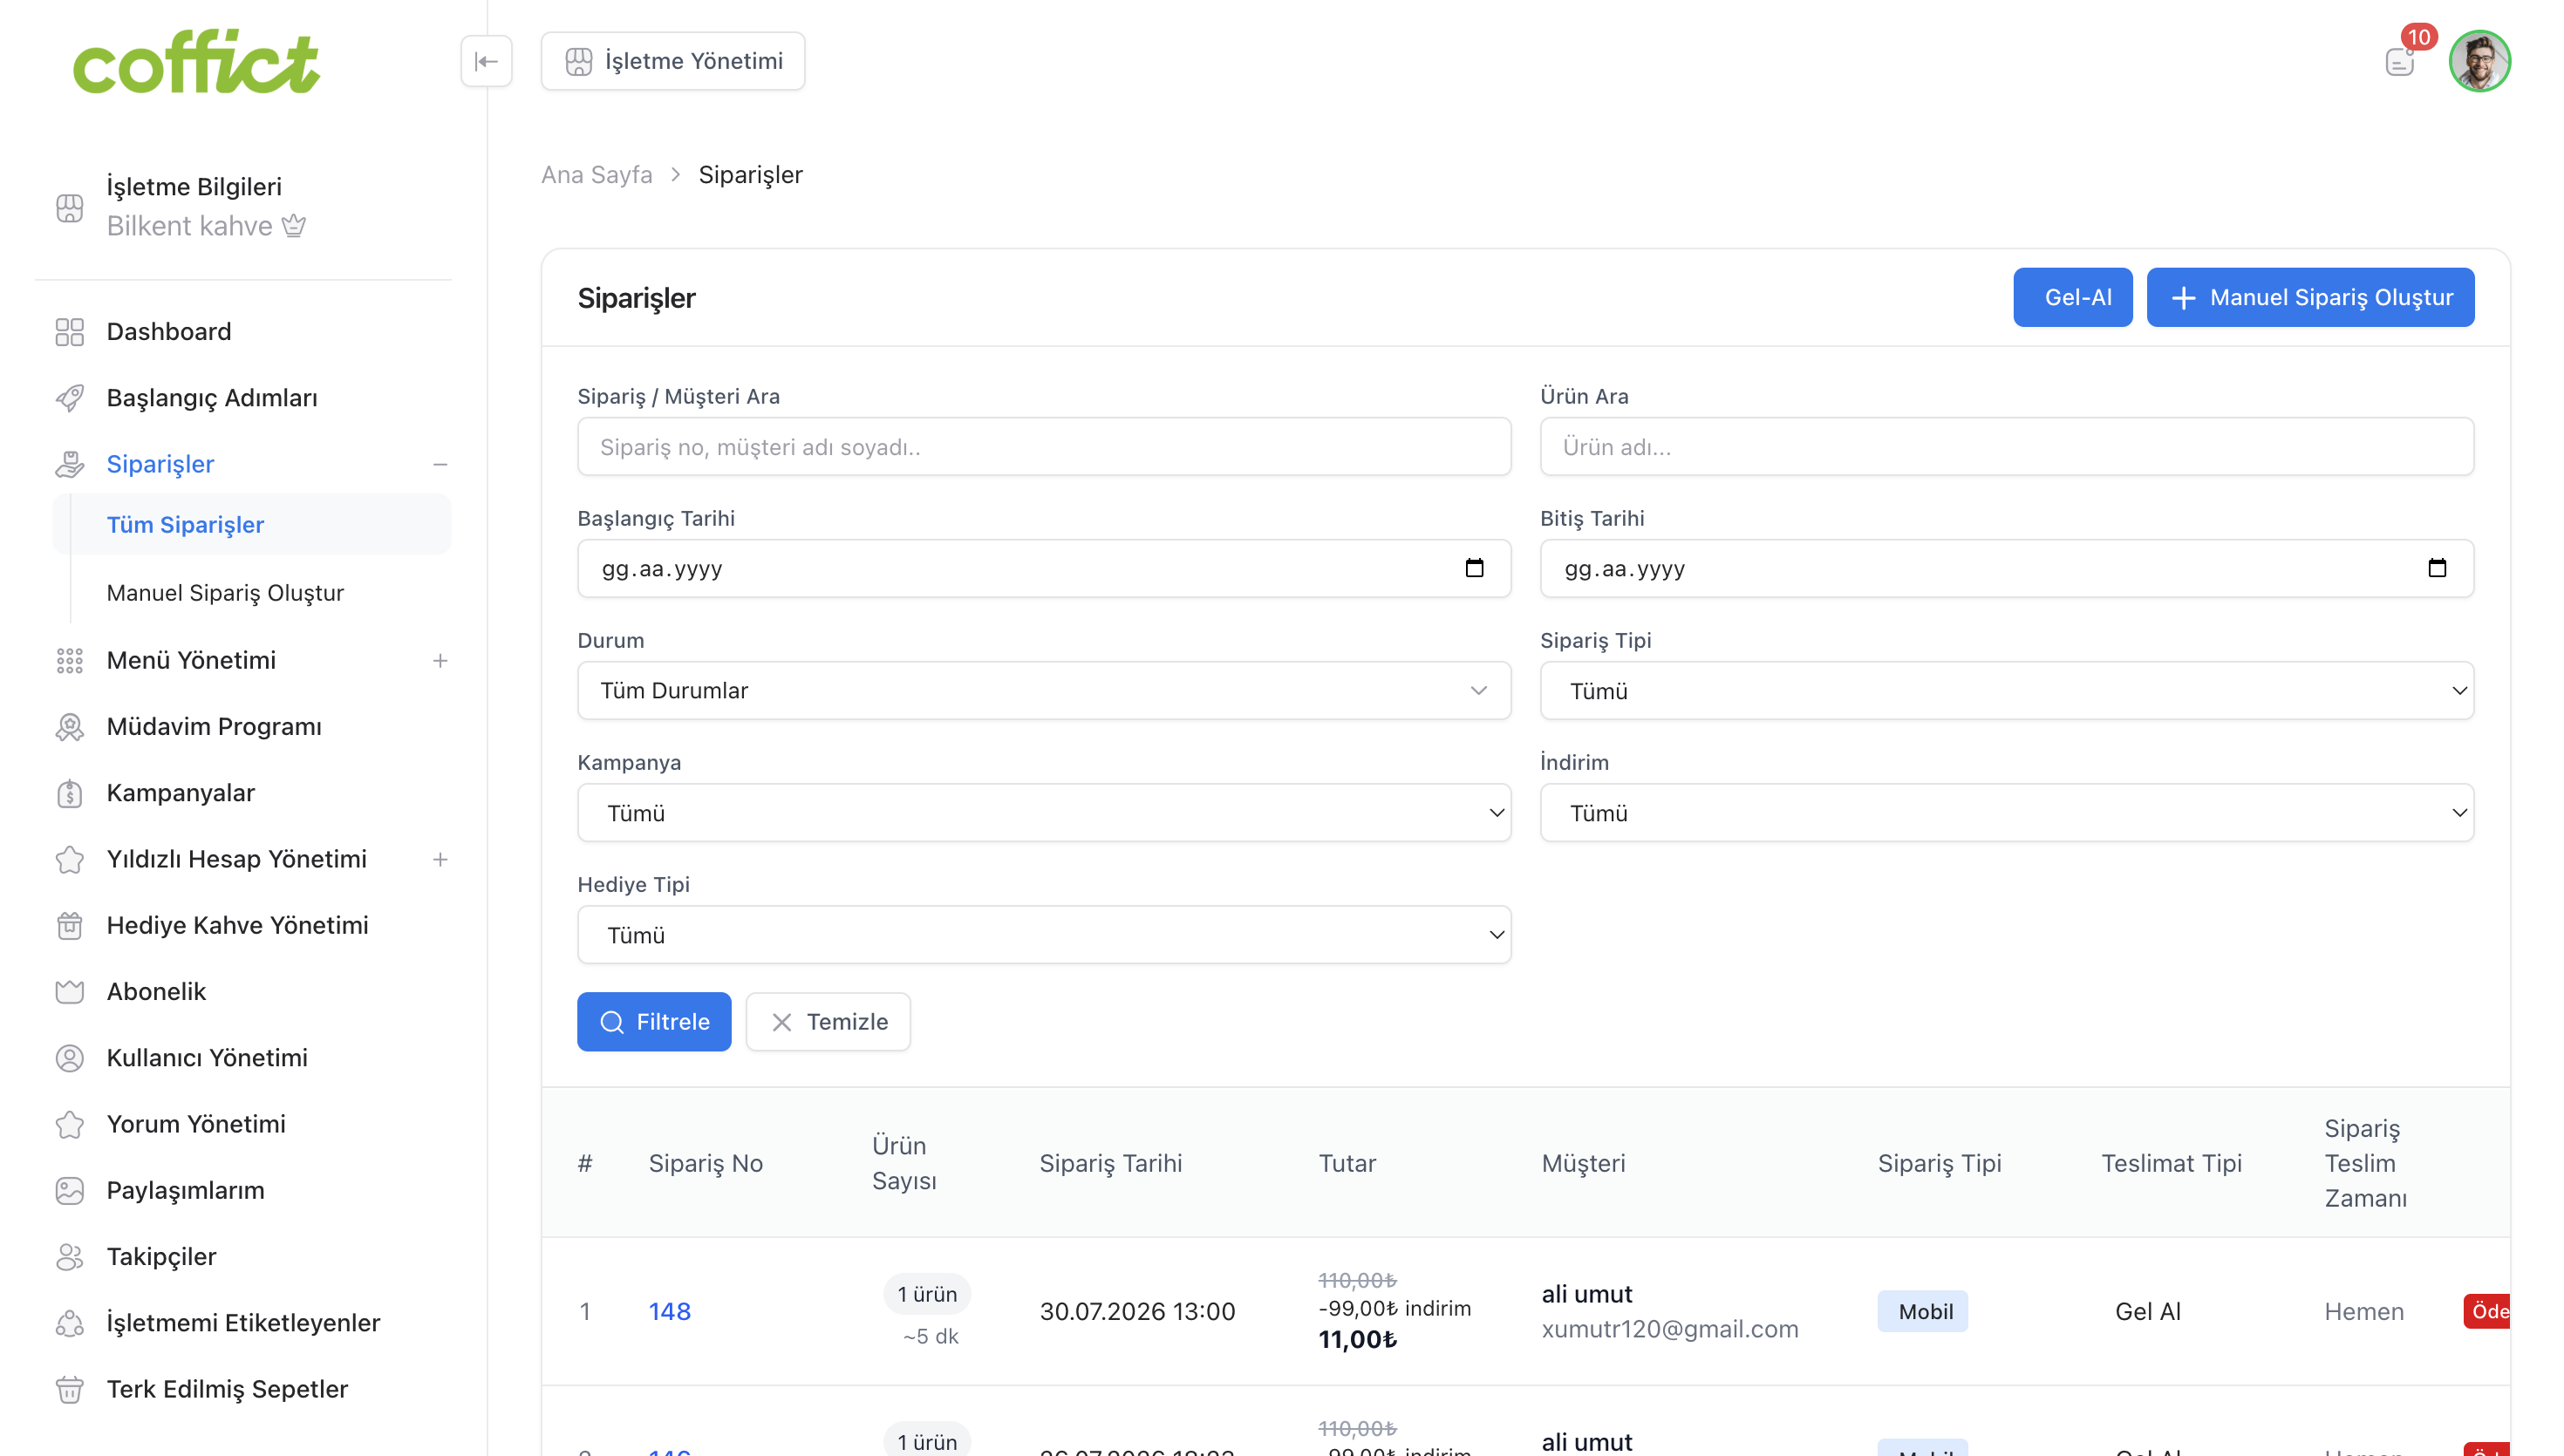Click the Gel-Al button
Screen dimensions: 2564x1456
2072,297
